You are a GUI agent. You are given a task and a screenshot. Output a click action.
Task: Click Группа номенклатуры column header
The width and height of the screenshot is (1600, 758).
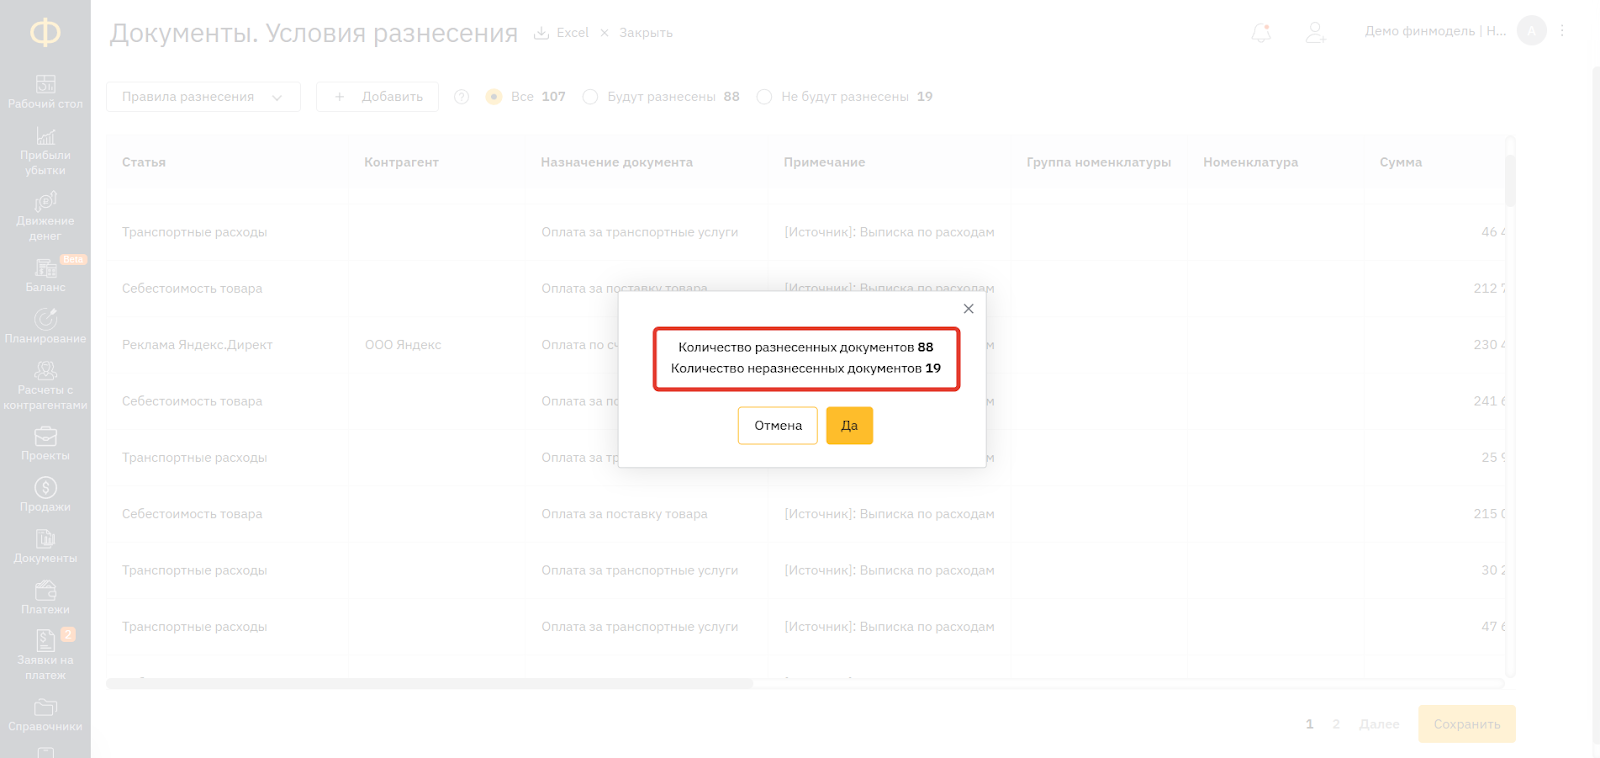[x=1098, y=162]
